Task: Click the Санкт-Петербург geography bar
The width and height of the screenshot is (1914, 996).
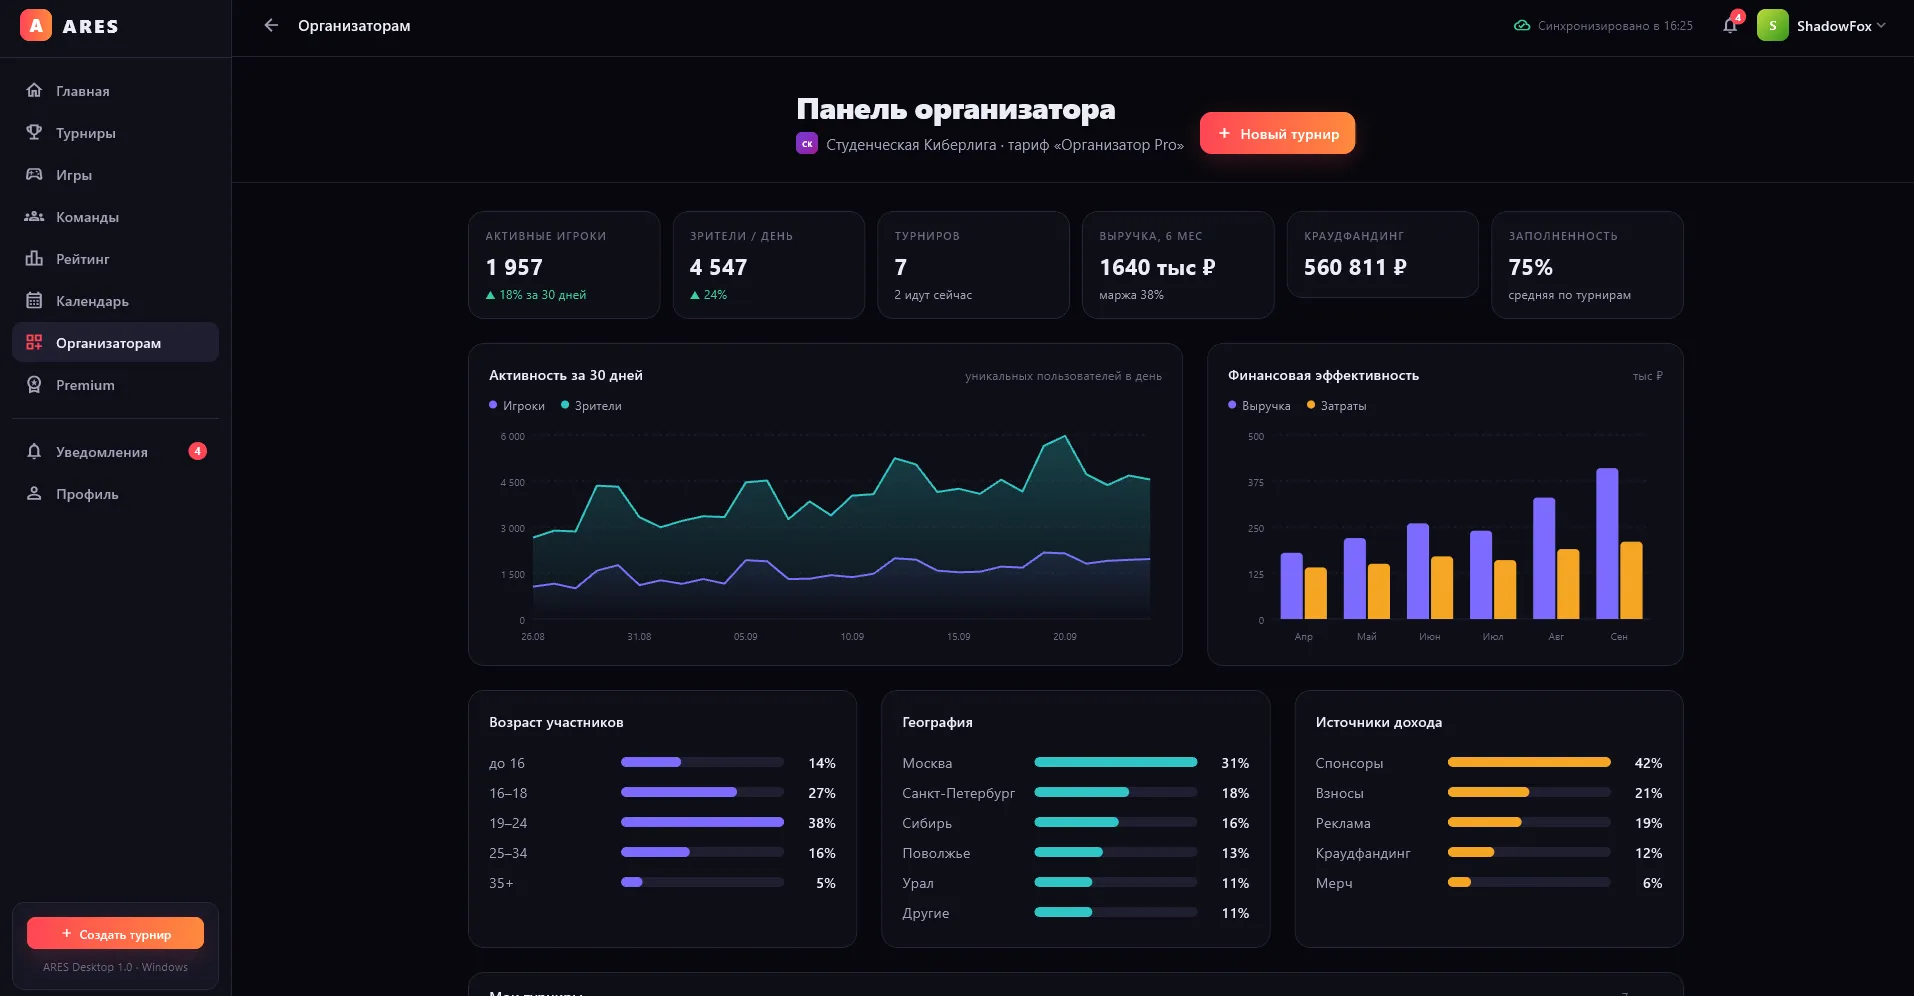Action: click(1116, 793)
